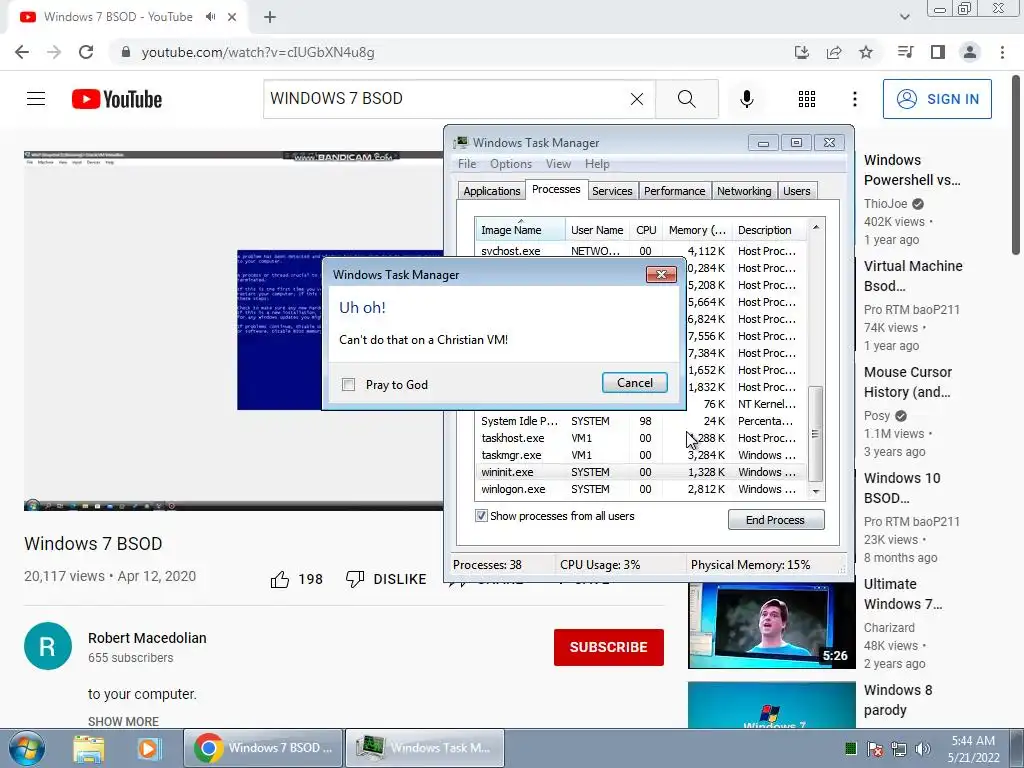Click the Ultimate Windows 7 video thumbnail
The width and height of the screenshot is (1024, 768).
771,626
